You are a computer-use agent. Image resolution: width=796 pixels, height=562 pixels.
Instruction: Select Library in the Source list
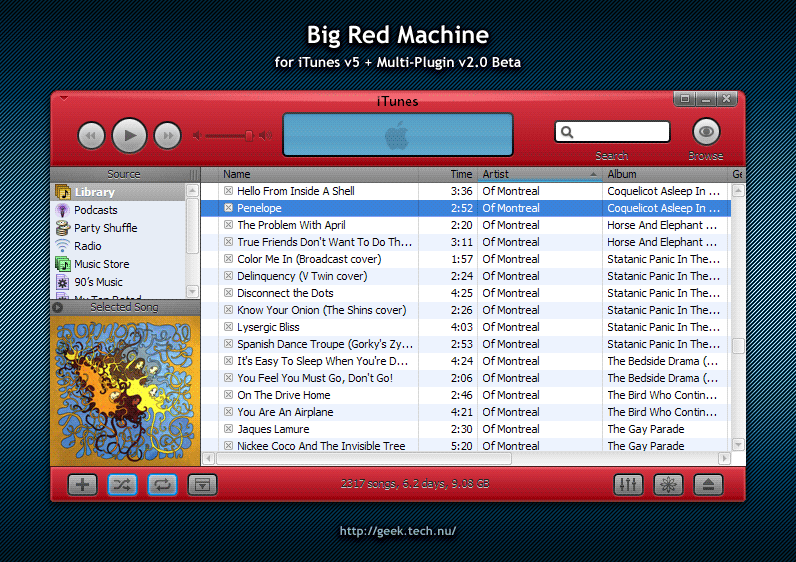pos(119,192)
